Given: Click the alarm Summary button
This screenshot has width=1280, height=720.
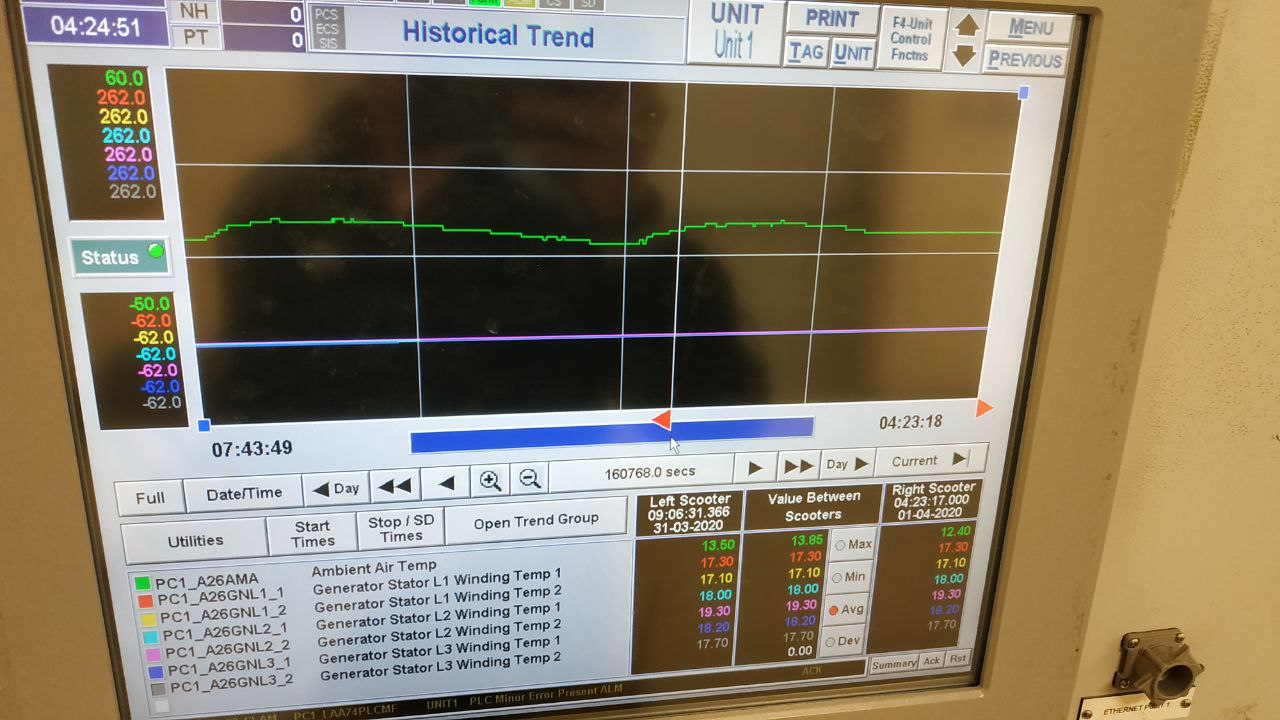Looking at the screenshot, I should 894,664.
